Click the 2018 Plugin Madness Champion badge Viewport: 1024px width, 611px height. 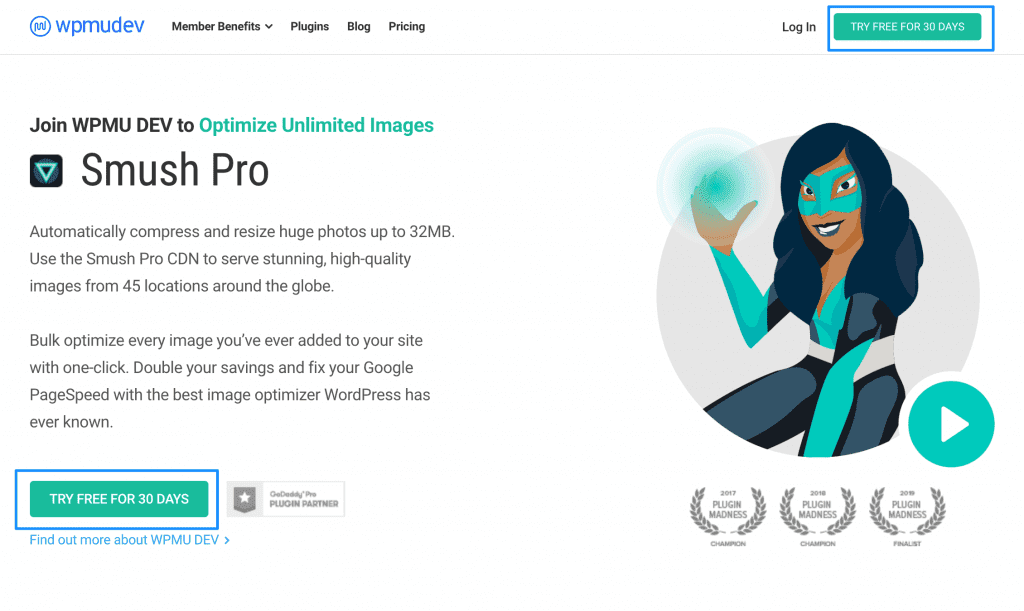817,516
